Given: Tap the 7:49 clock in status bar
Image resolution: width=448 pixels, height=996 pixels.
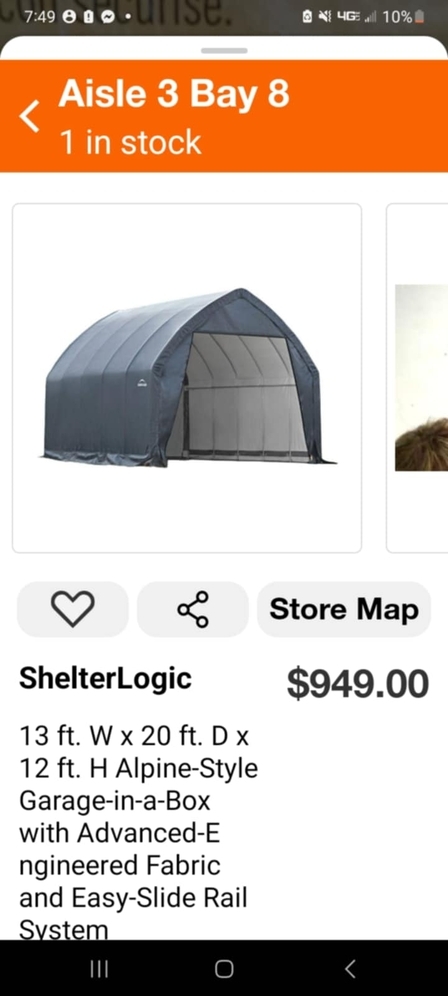Looking at the screenshot, I should click(41, 17).
